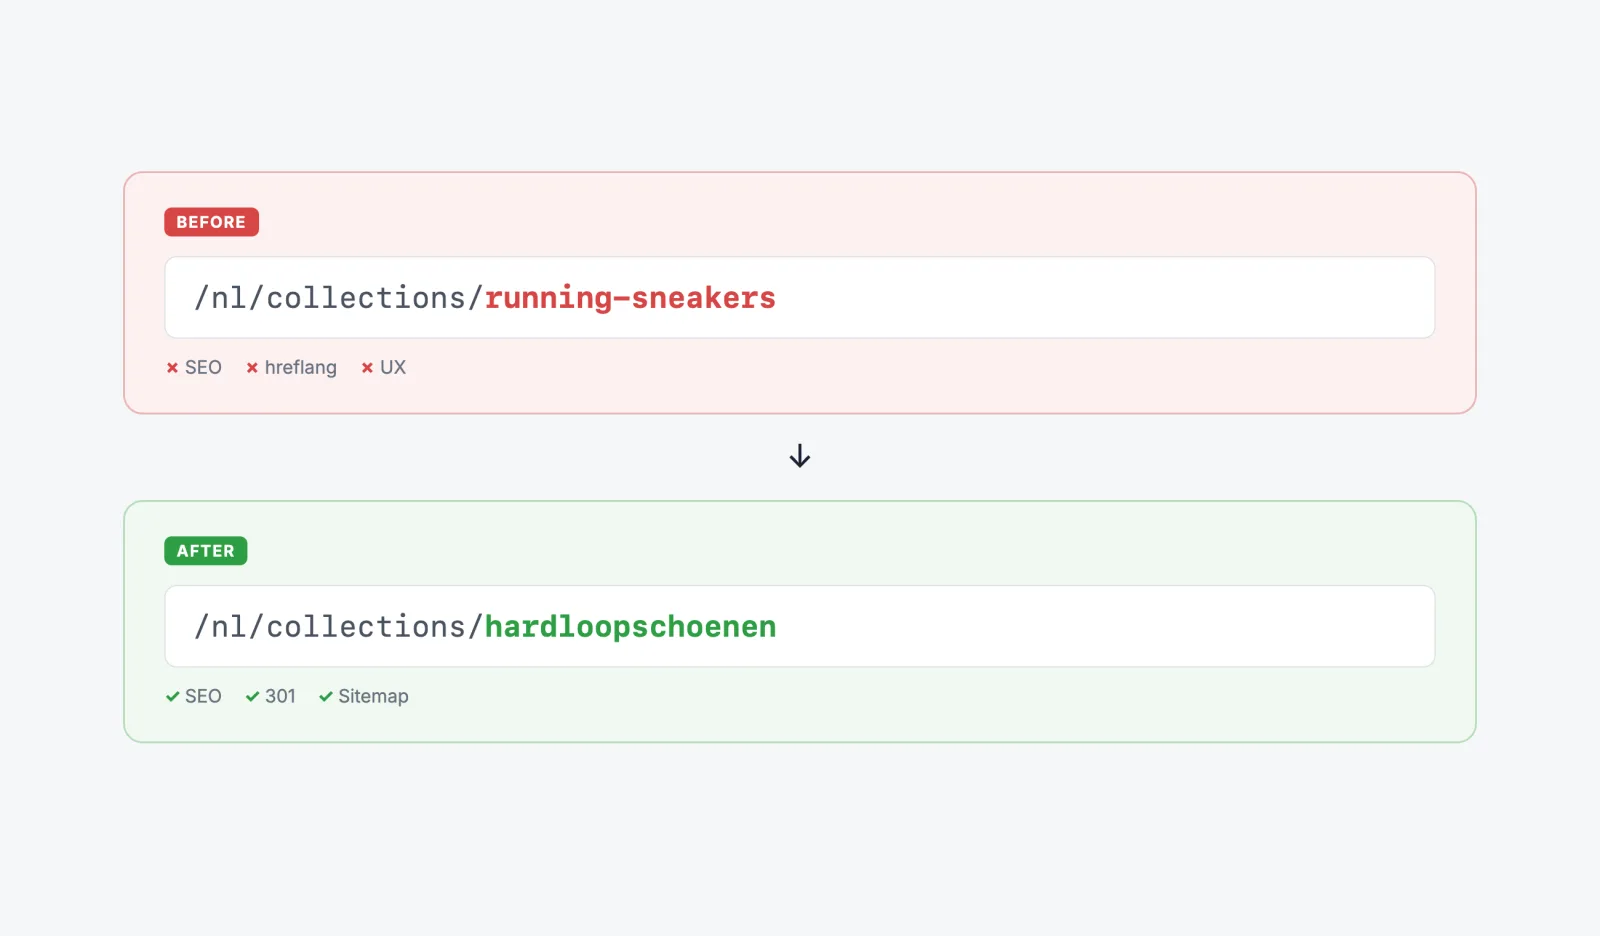Click the green checkmark beside 301
The image size is (1600, 936).
[252, 697]
